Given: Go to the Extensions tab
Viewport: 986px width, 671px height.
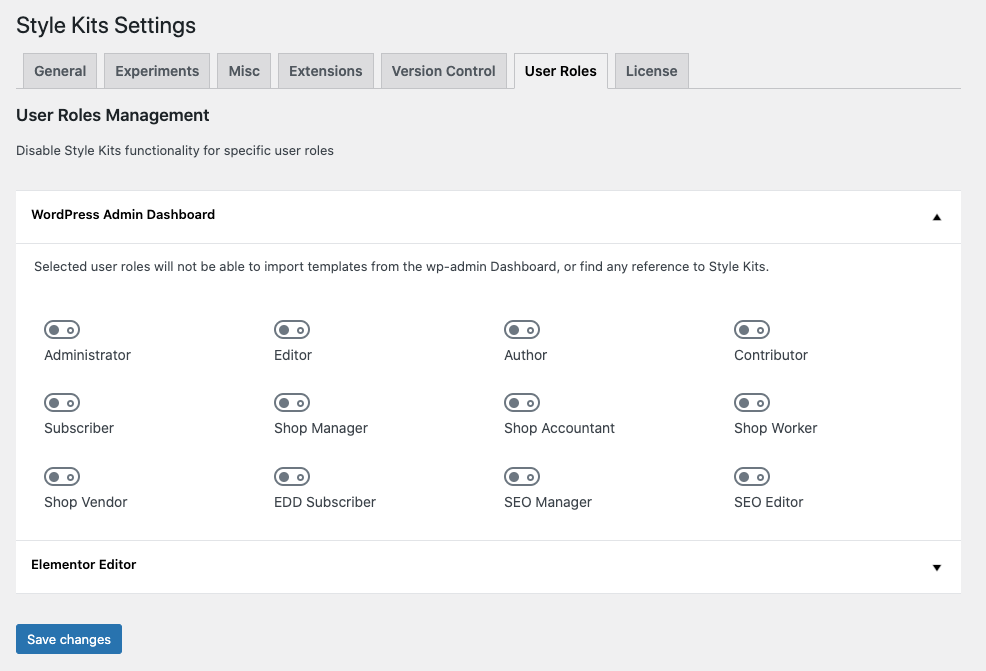Looking at the screenshot, I should [326, 71].
